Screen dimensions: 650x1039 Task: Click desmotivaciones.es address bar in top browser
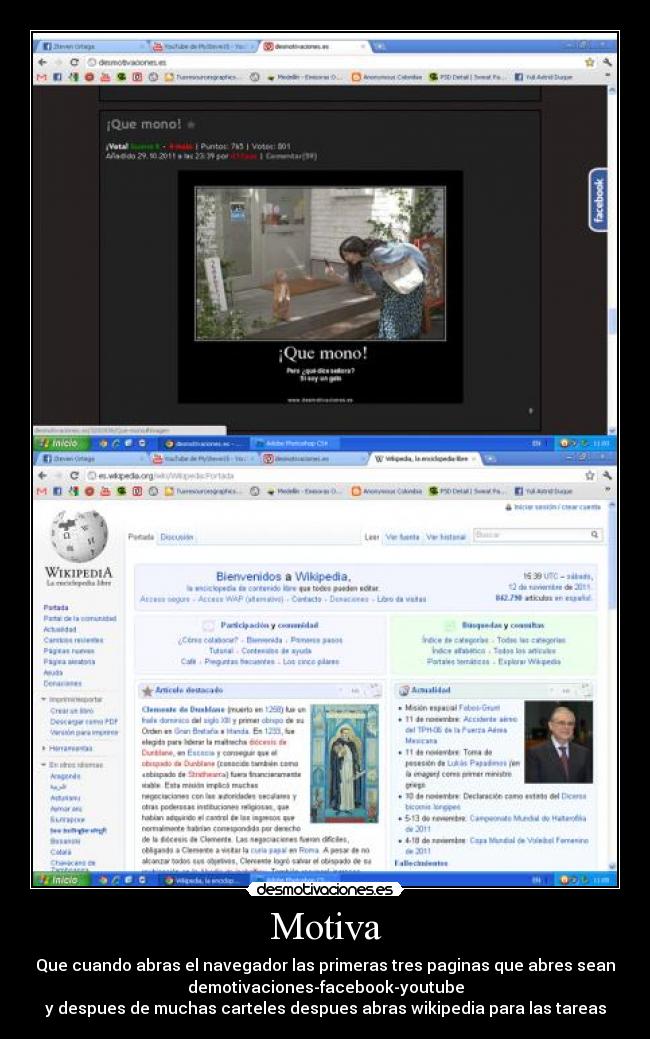(x=331, y=62)
